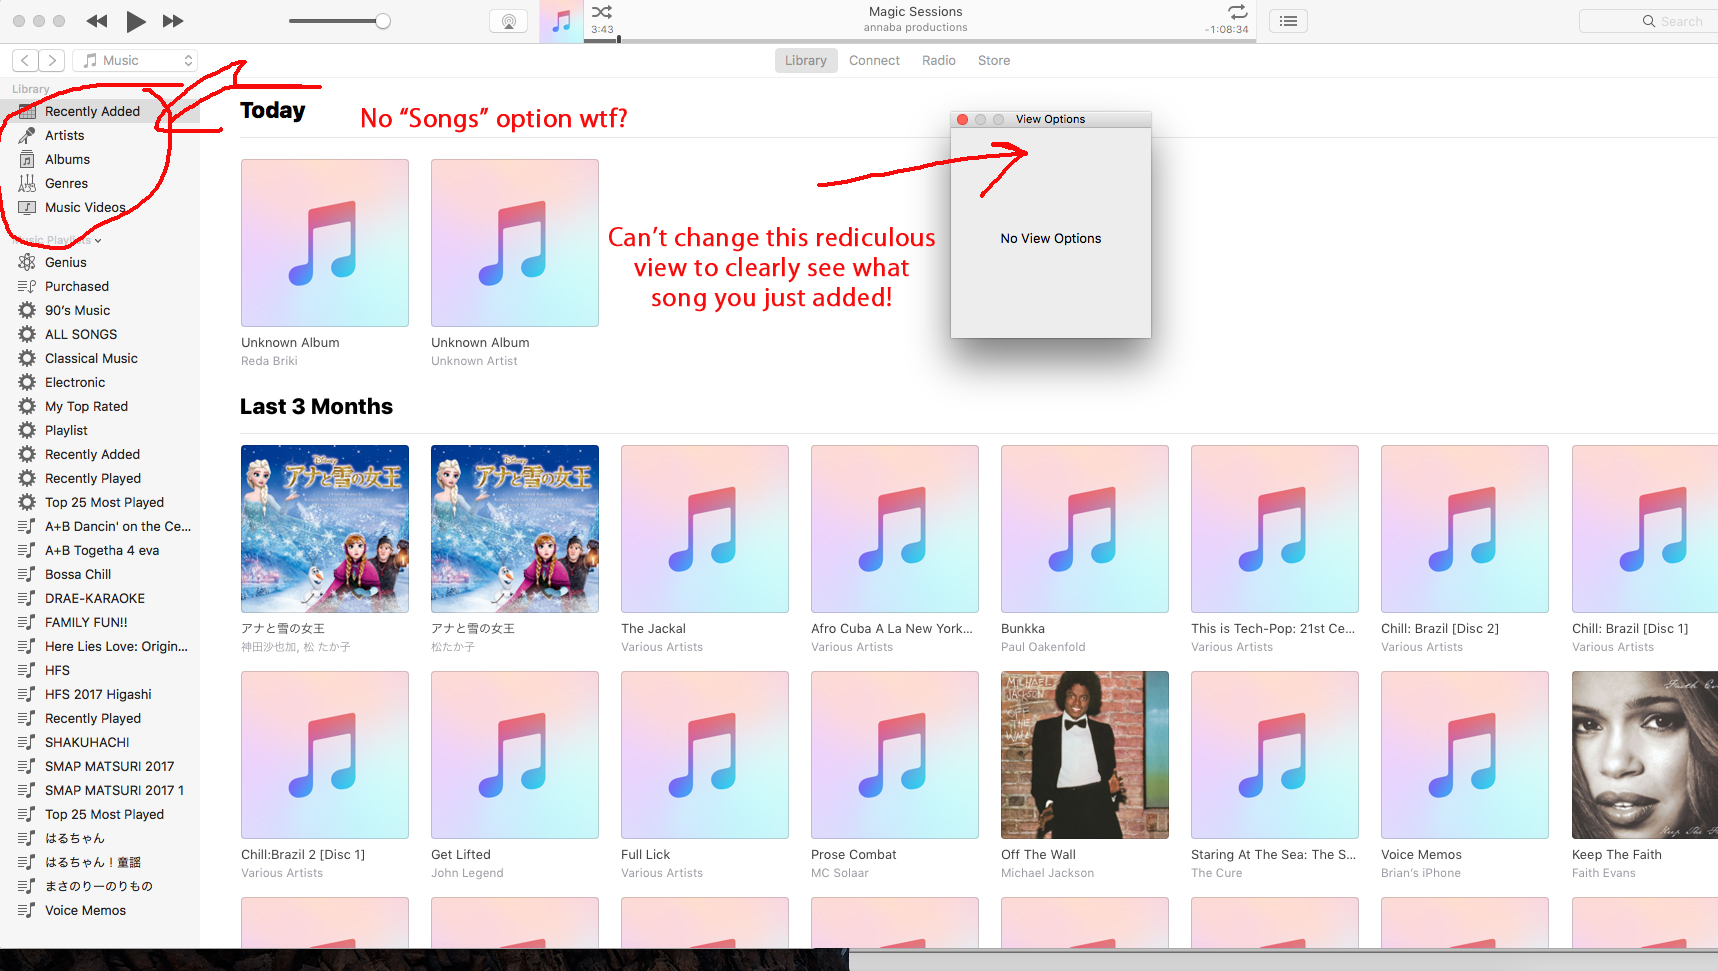Click the Michael Jackson artist link

coord(1047,873)
